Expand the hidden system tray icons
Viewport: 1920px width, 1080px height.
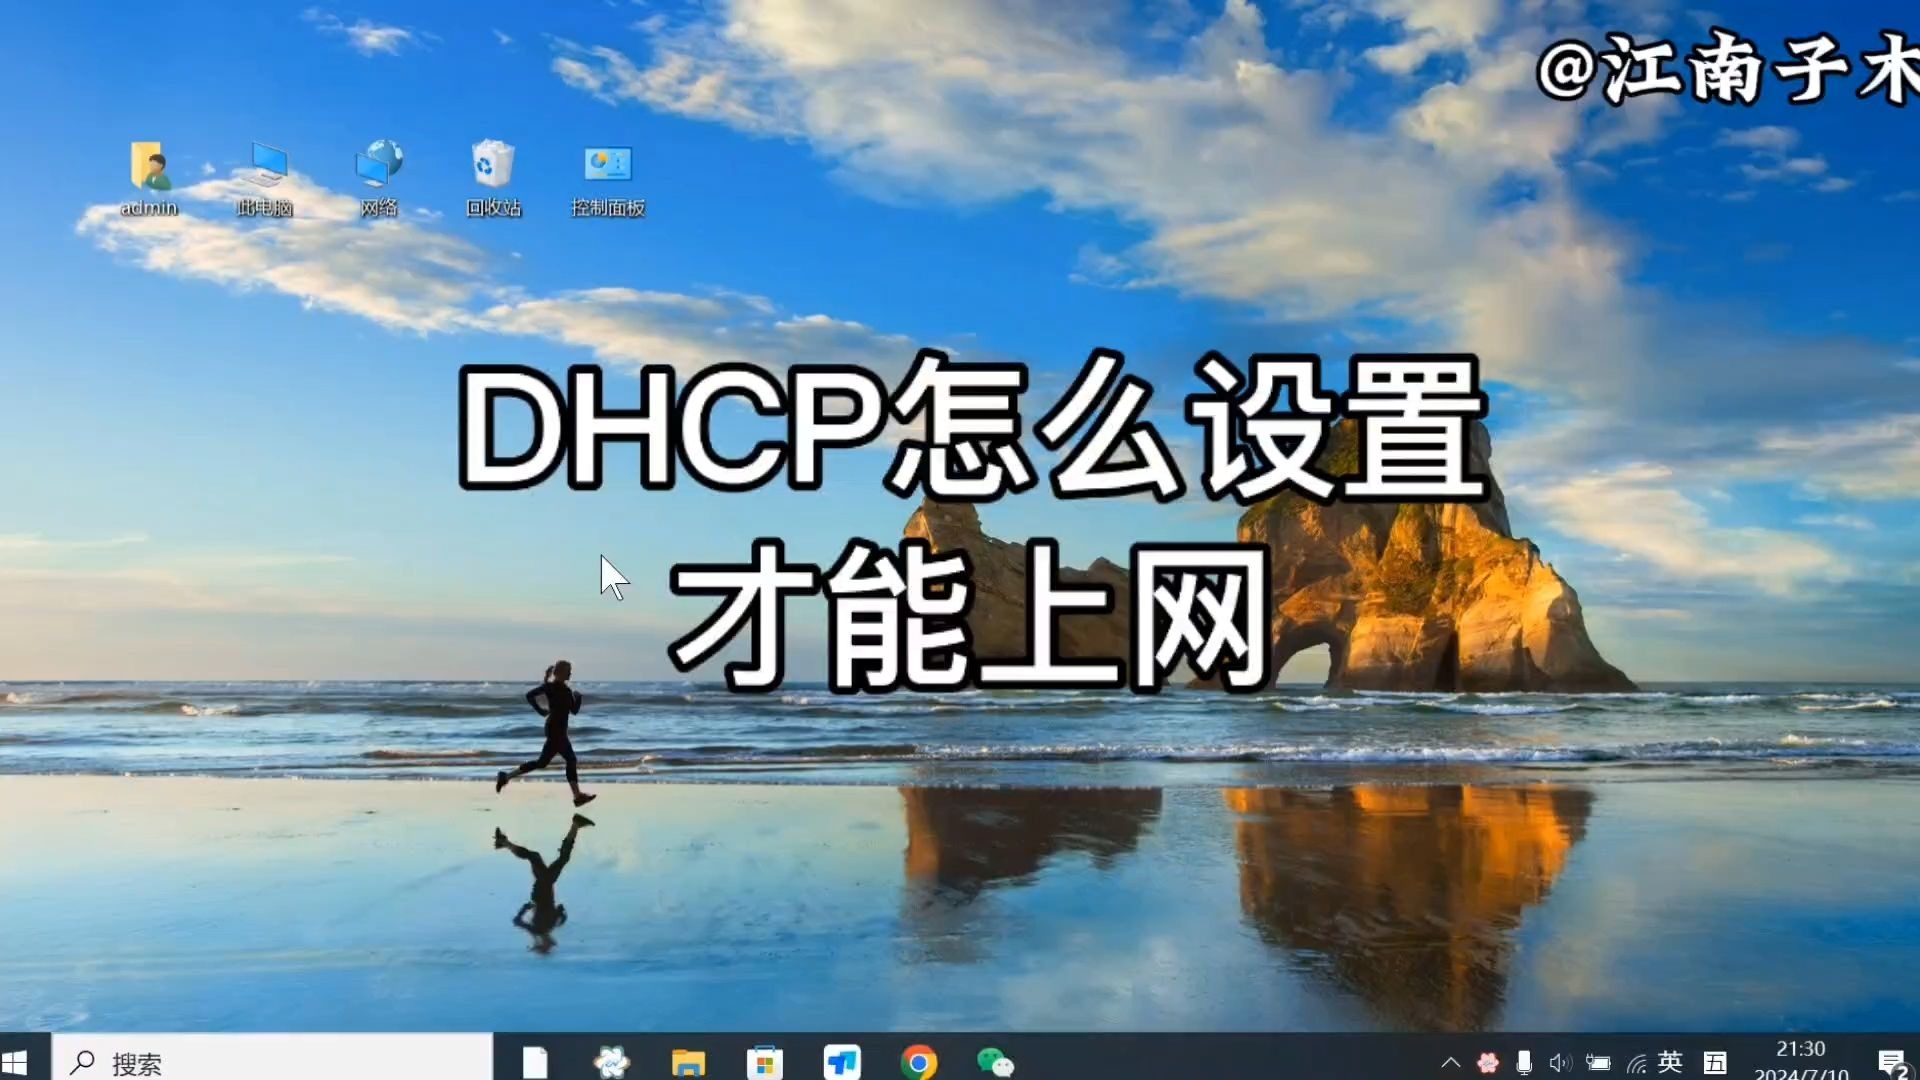[x=1450, y=1062]
